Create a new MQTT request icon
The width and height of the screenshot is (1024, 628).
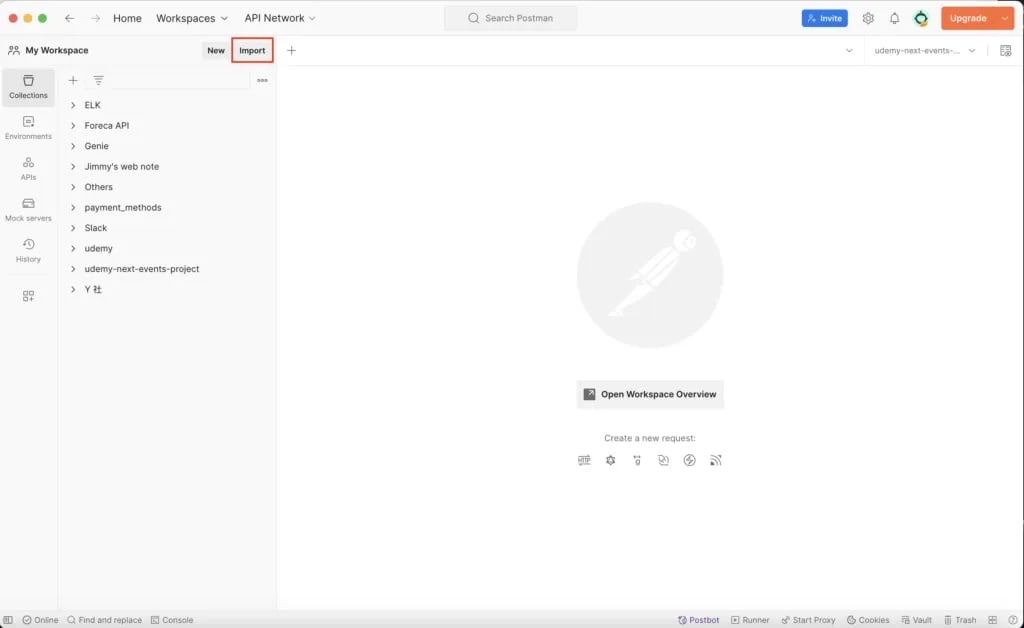716,460
